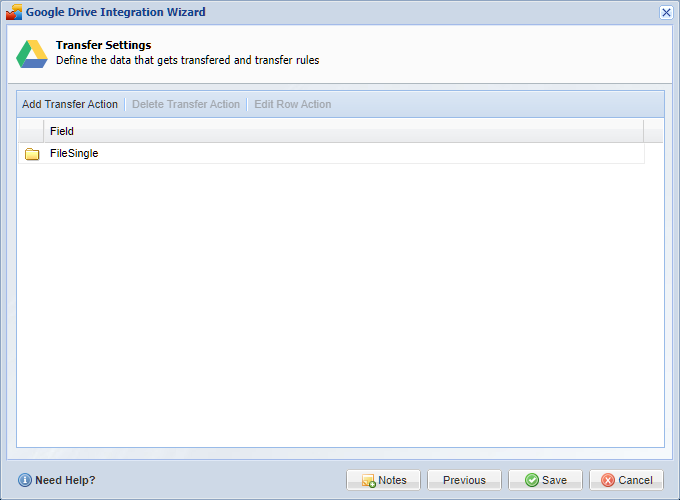Viewport: 680px width, 500px height.
Task: Click the green checkmark icon on Save
Action: pyautogui.click(x=532, y=480)
